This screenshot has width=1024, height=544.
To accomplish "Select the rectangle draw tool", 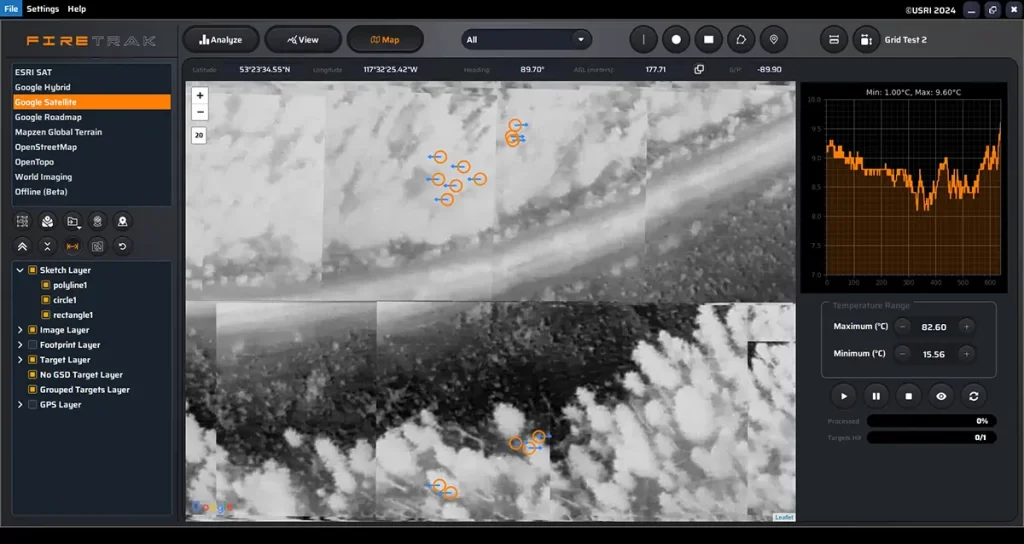I will coord(708,39).
